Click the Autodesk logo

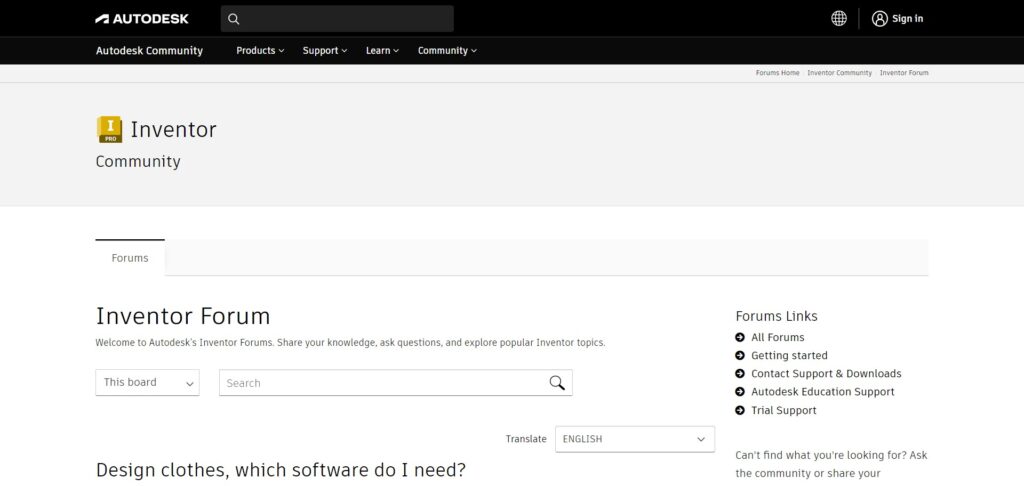coord(142,19)
